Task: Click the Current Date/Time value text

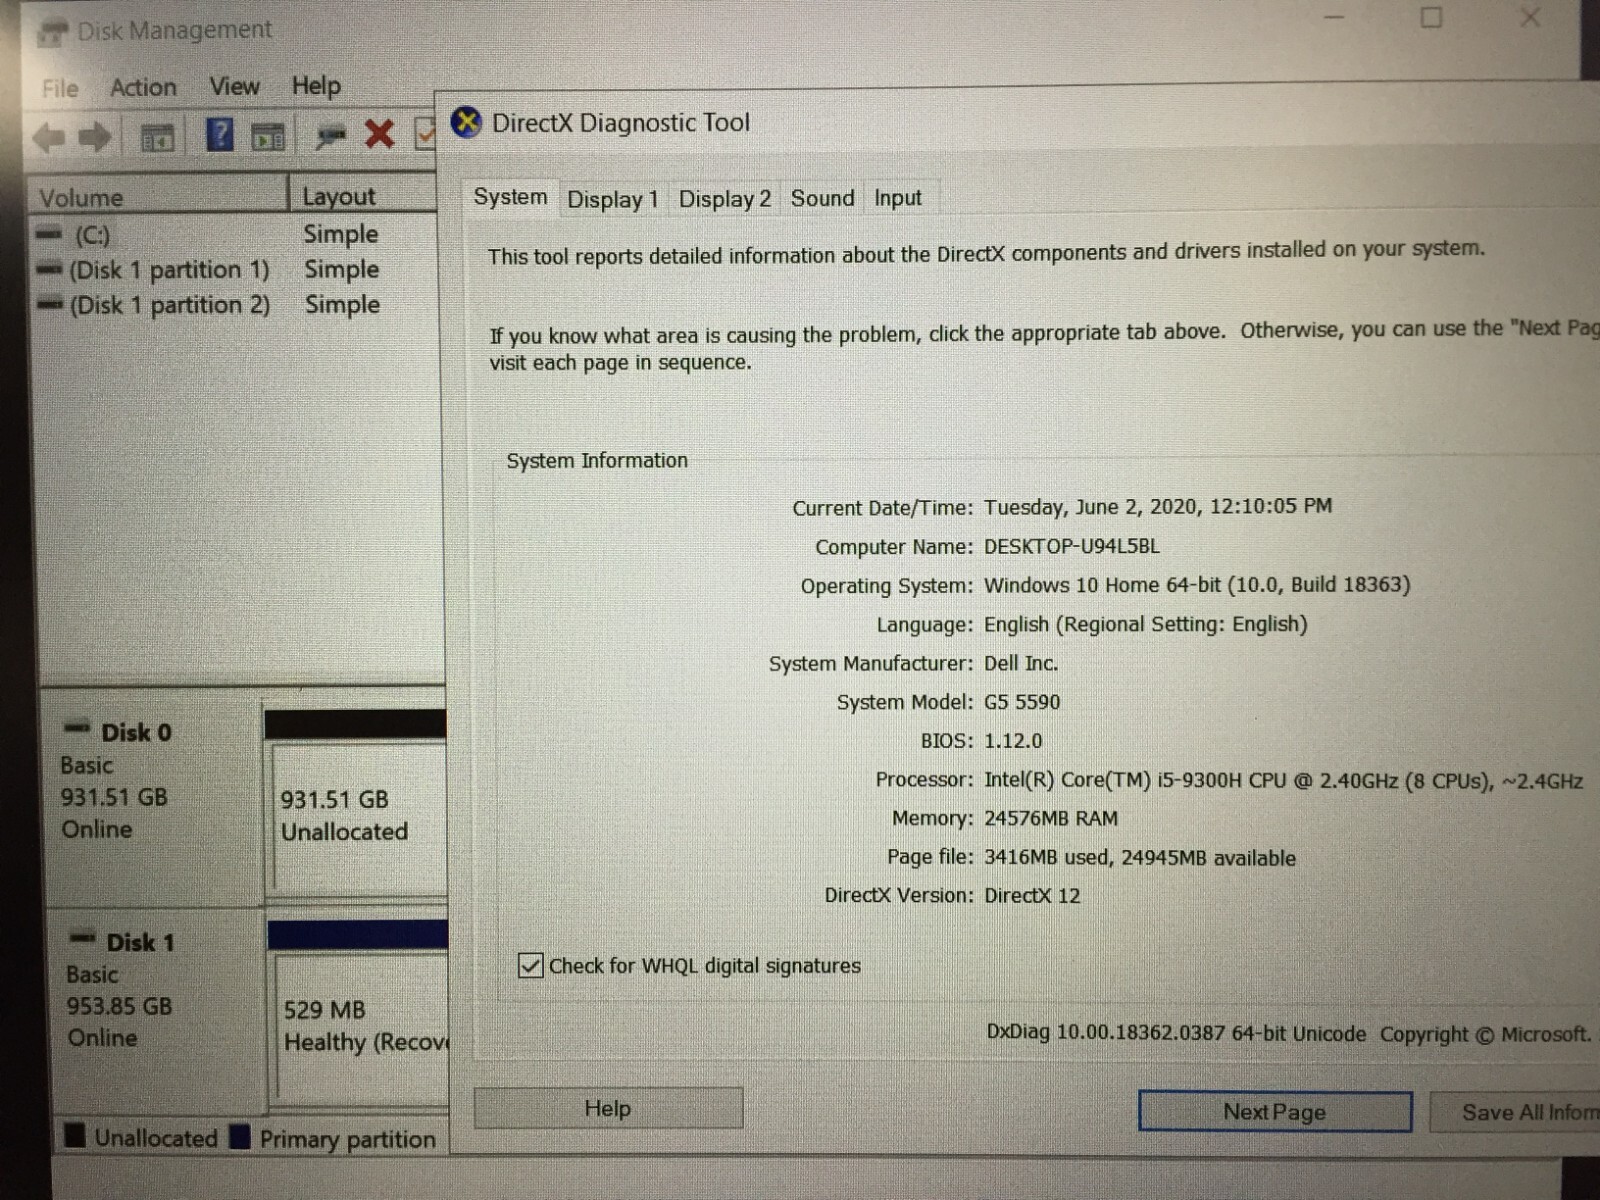Action: point(1158,506)
